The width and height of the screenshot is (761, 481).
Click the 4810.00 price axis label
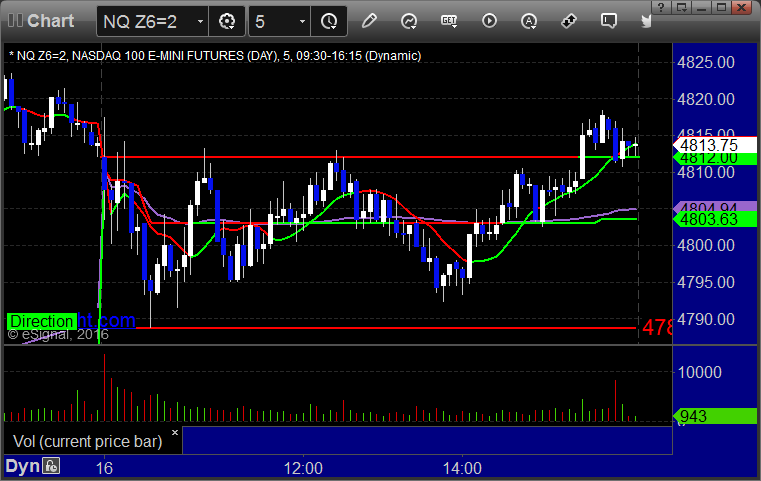coord(706,172)
